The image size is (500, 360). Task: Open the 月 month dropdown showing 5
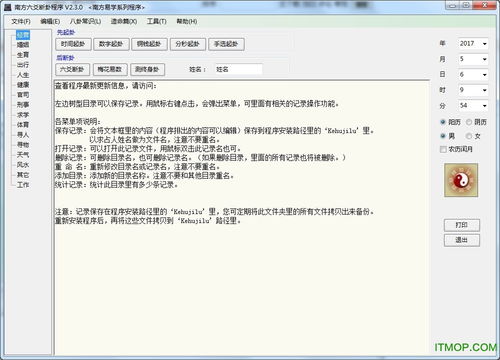point(473,59)
